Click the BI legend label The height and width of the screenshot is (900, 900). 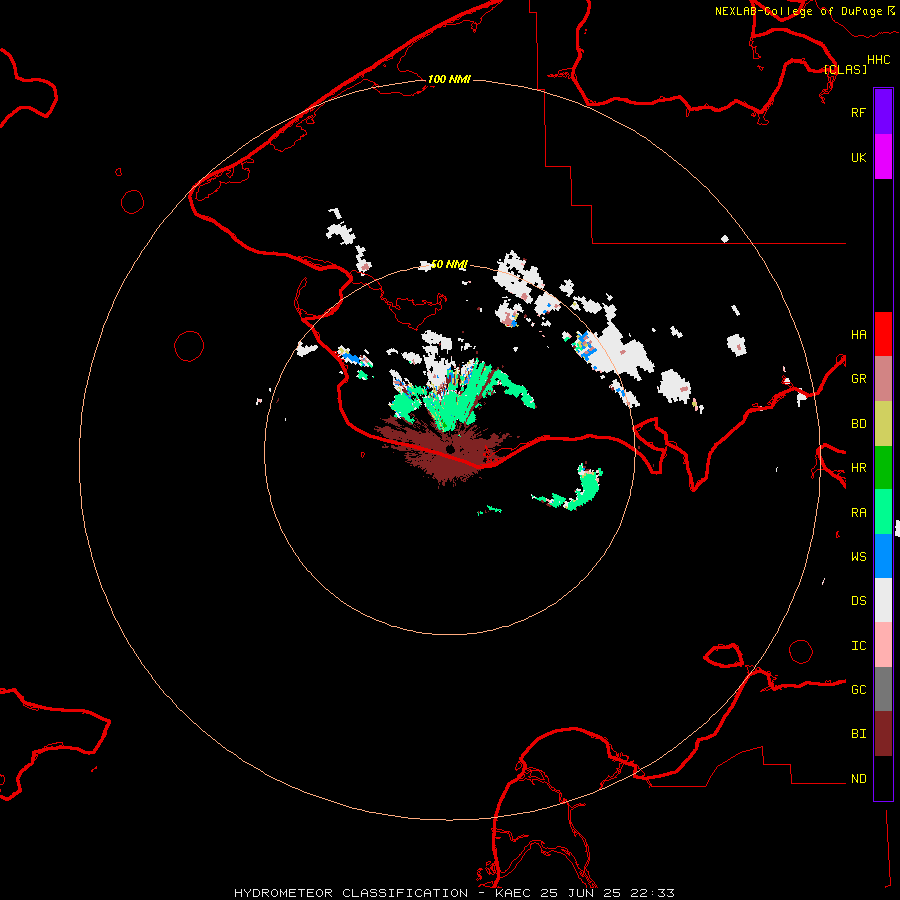pyautogui.click(x=858, y=734)
